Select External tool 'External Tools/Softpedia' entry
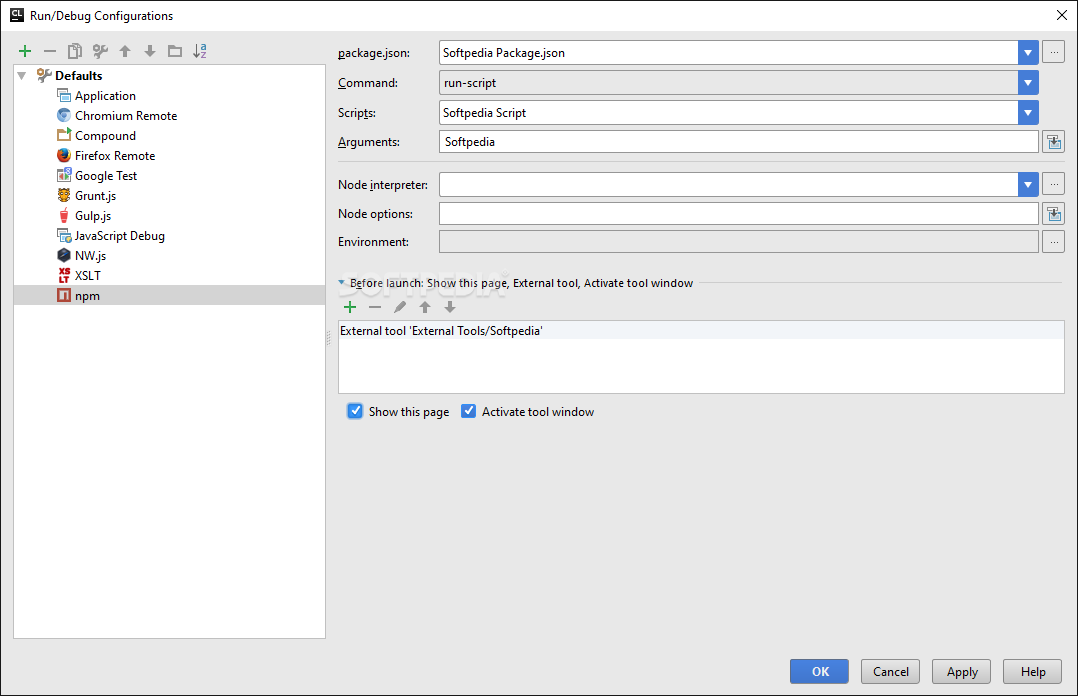The image size is (1078, 696). click(x=701, y=331)
